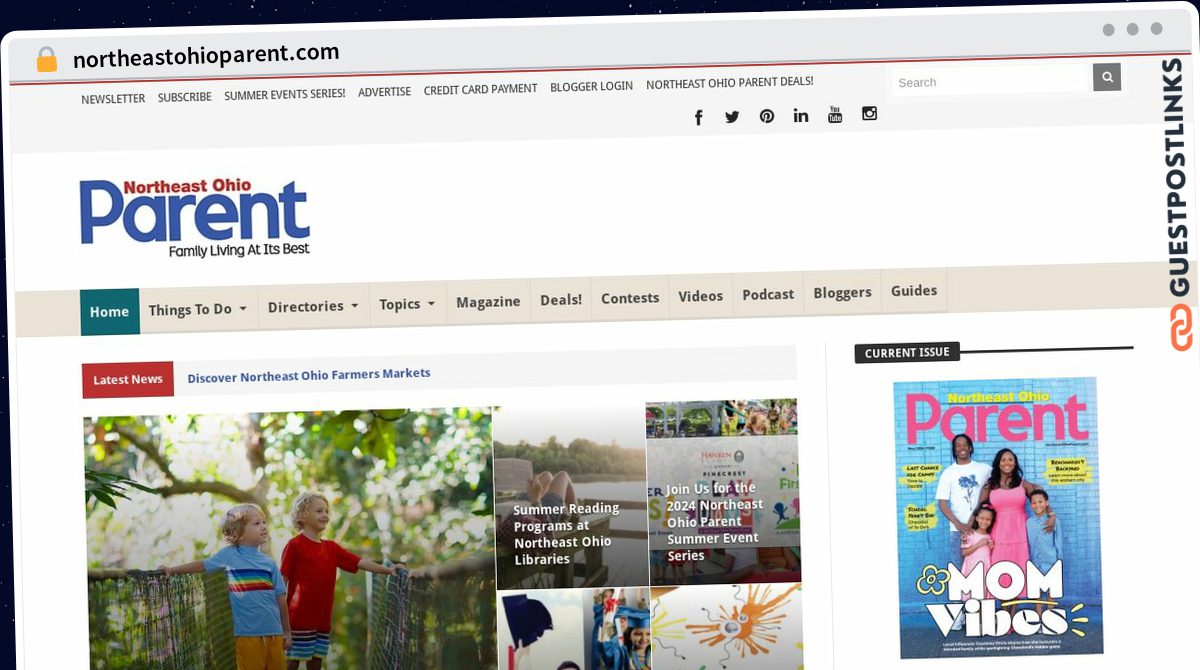Open the Newsletter link
1200x670 pixels.
click(113, 99)
